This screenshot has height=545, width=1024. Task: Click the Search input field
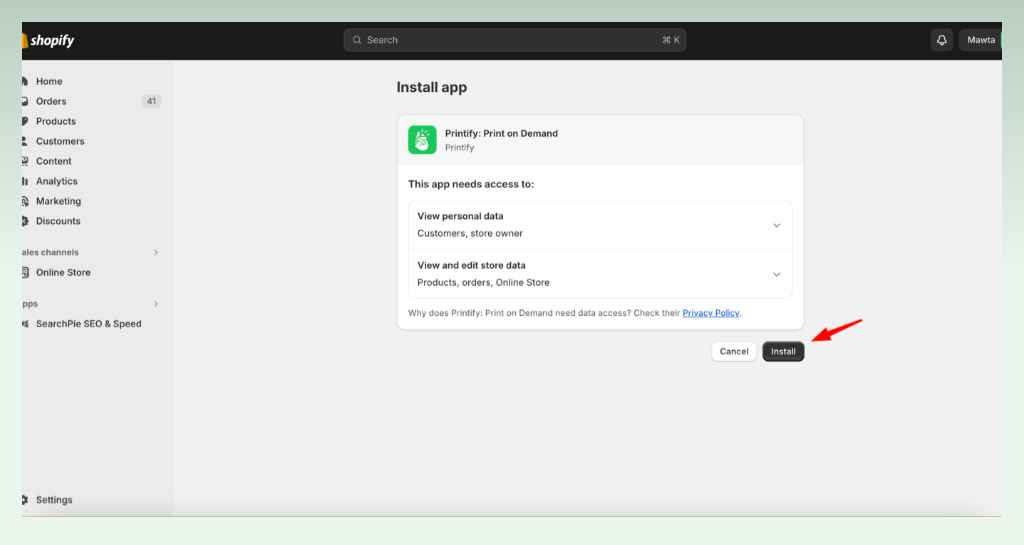[x=515, y=40]
